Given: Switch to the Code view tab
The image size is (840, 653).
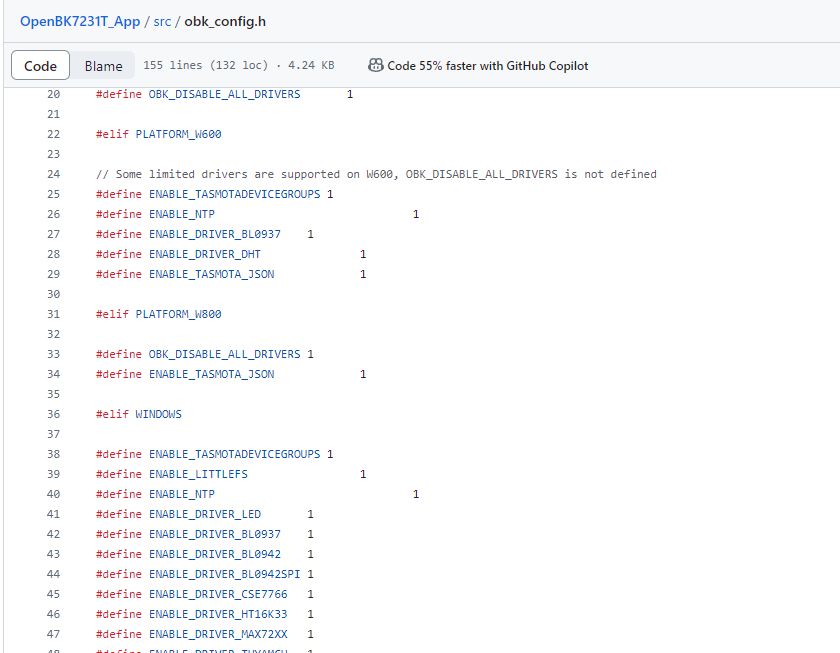Looking at the screenshot, I should (40, 65).
